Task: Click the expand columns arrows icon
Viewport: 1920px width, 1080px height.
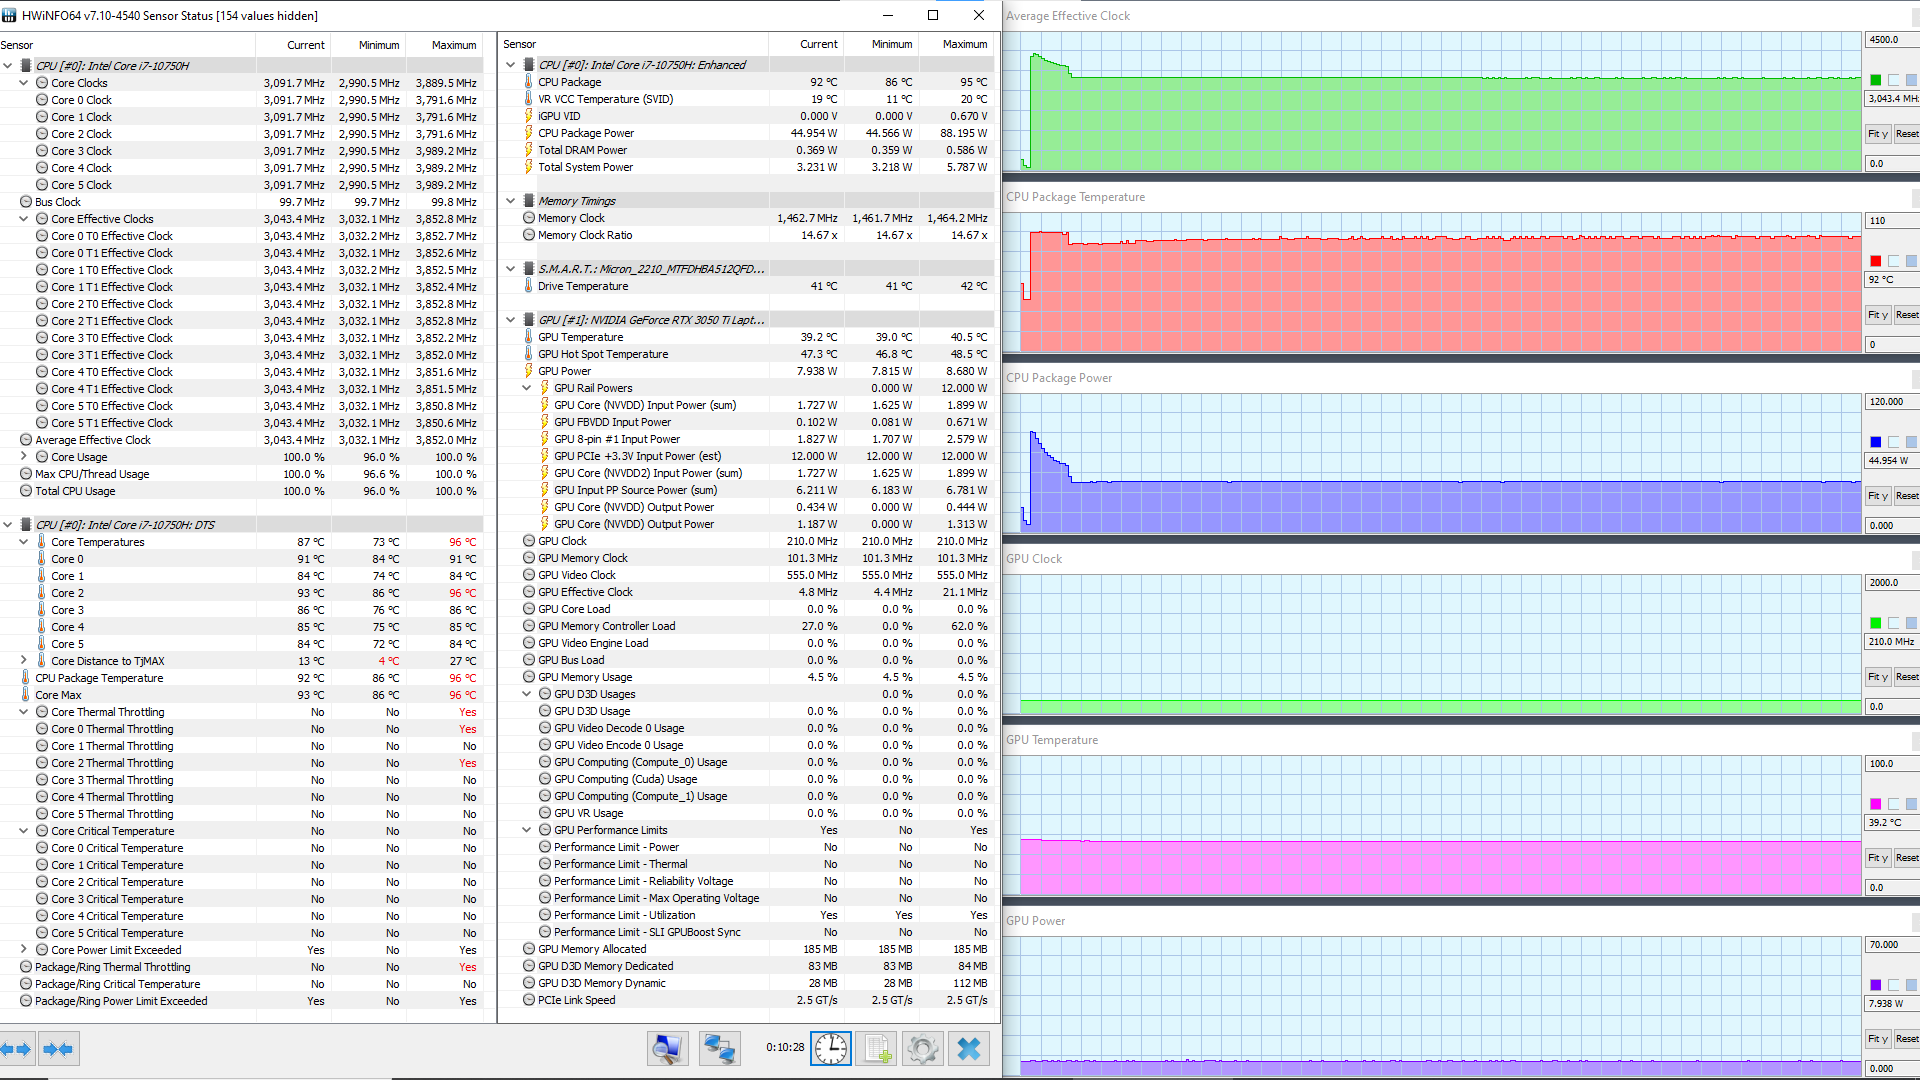Action: (16, 1049)
